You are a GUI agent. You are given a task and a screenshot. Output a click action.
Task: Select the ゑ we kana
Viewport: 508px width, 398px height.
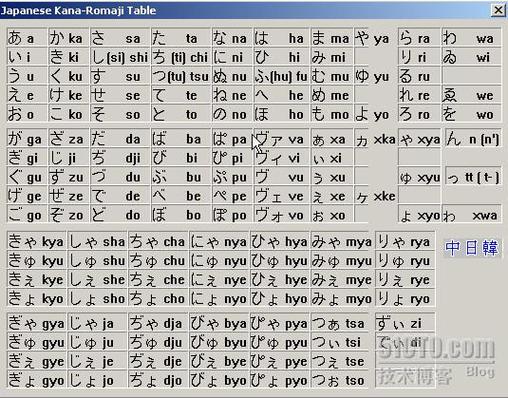[471, 95]
